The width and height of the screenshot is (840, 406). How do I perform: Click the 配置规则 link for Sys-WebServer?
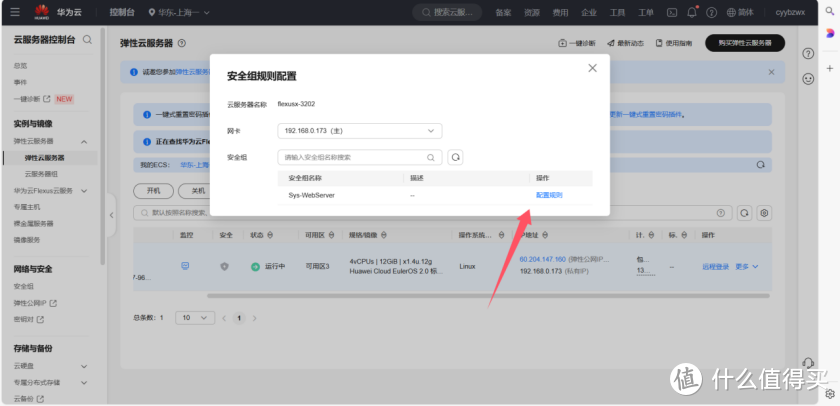pyautogui.click(x=549, y=195)
